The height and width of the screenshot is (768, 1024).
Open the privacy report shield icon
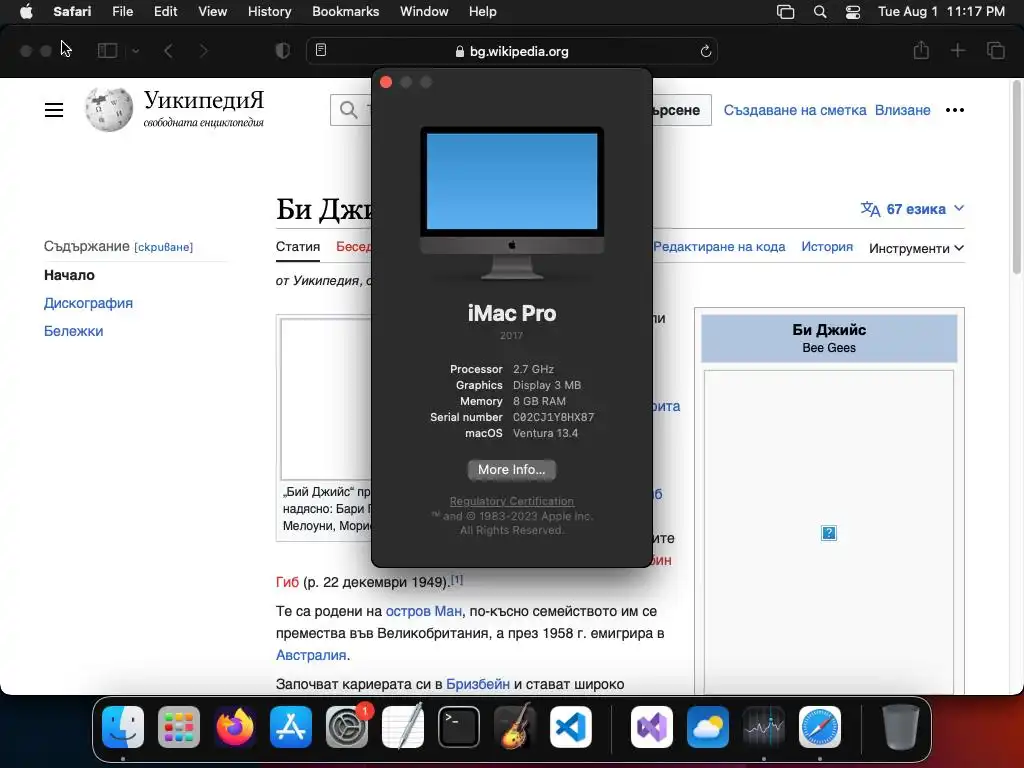(283, 51)
